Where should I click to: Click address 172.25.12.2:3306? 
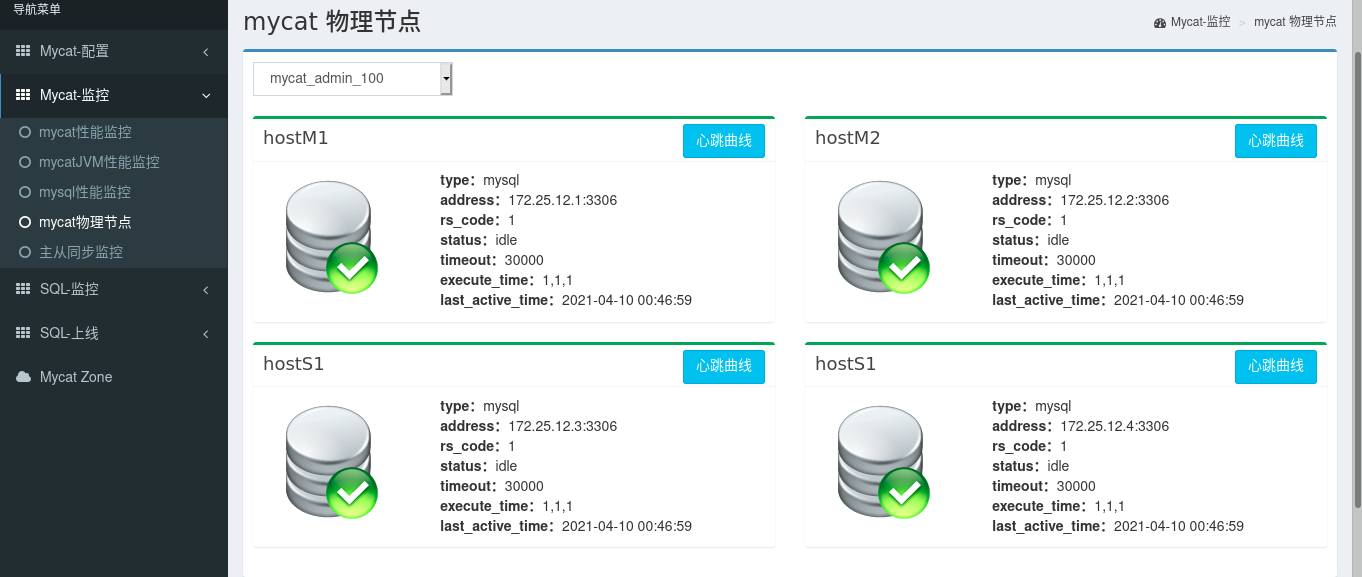tap(1115, 200)
